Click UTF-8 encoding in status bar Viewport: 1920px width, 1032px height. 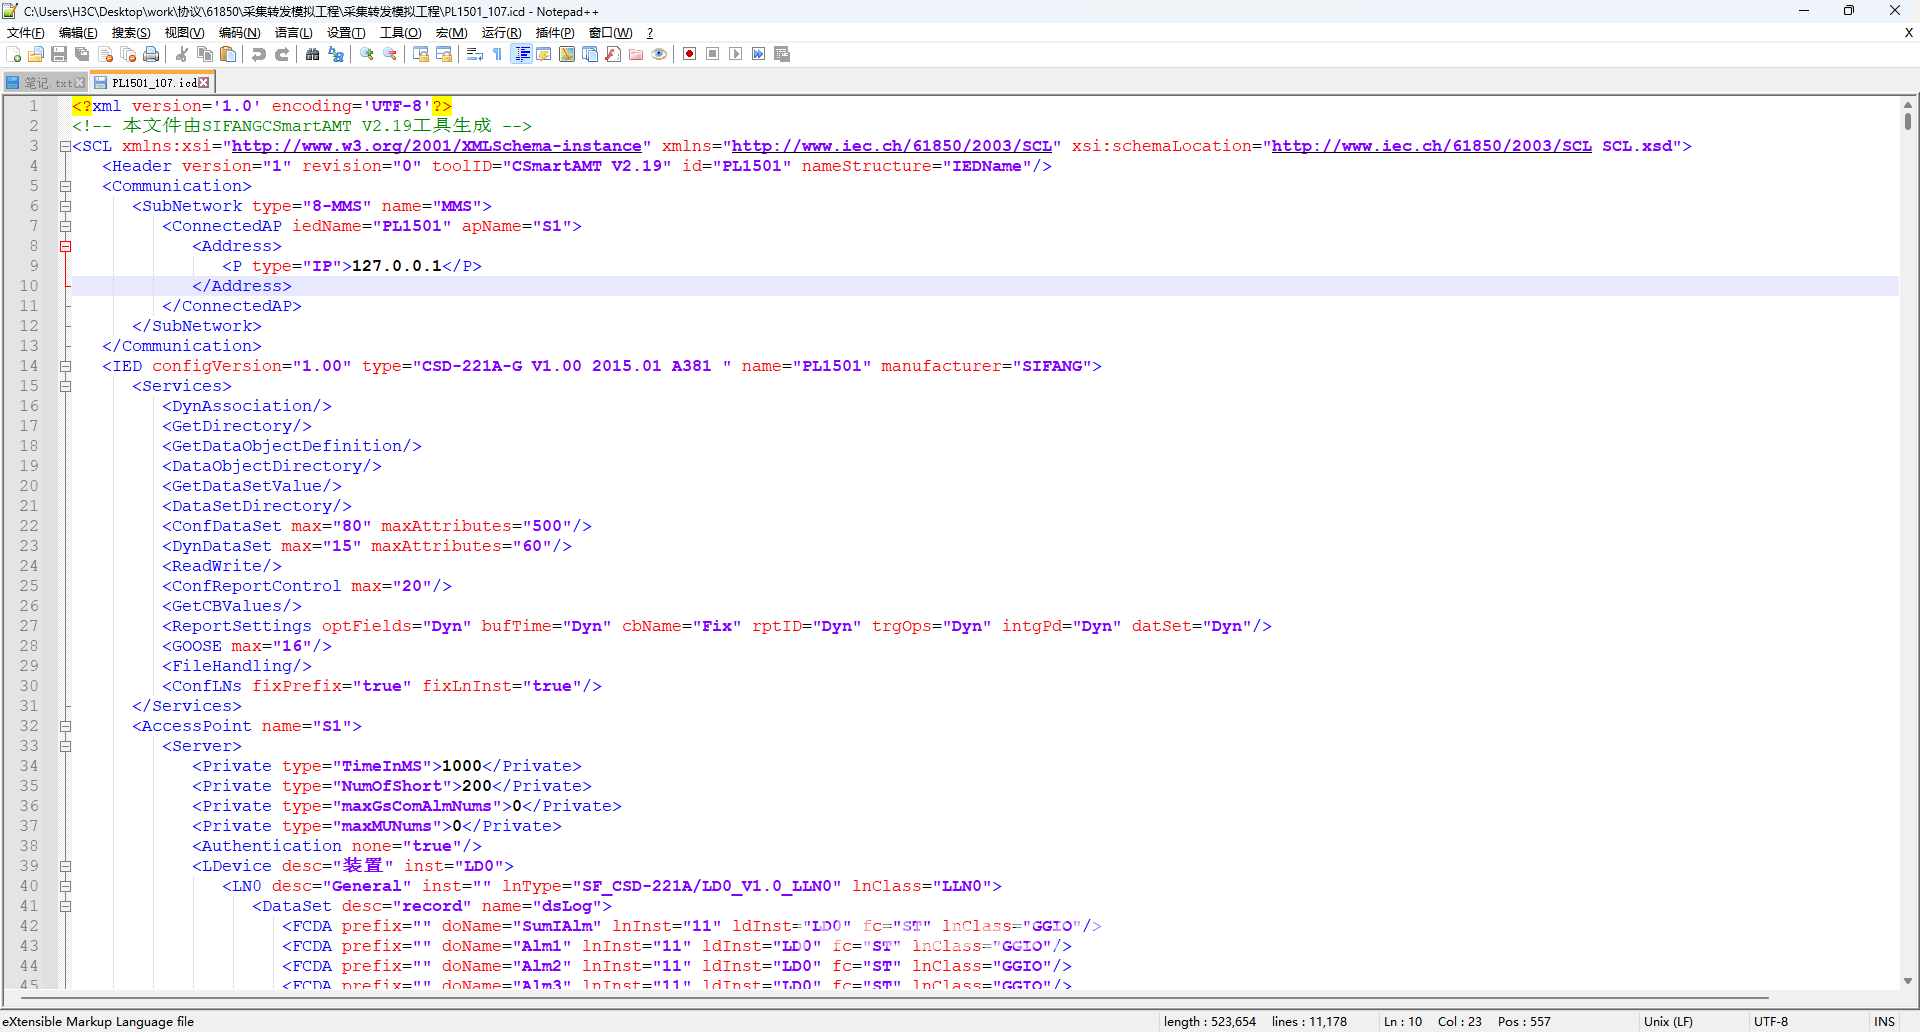click(x=1771, y=1021)
